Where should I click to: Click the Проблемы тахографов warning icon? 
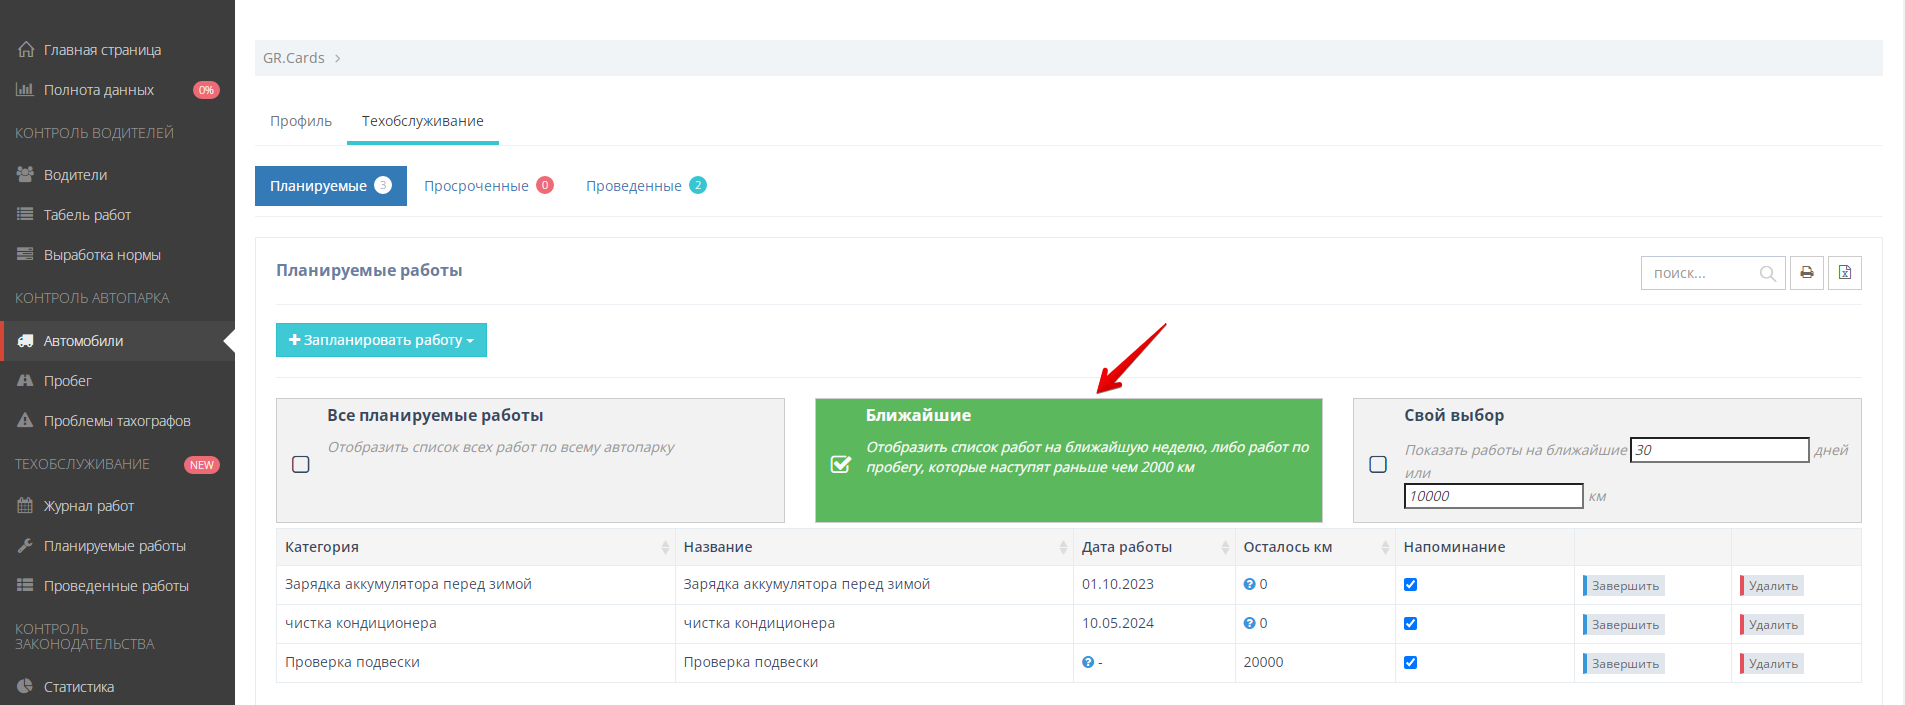click(26, 421)
